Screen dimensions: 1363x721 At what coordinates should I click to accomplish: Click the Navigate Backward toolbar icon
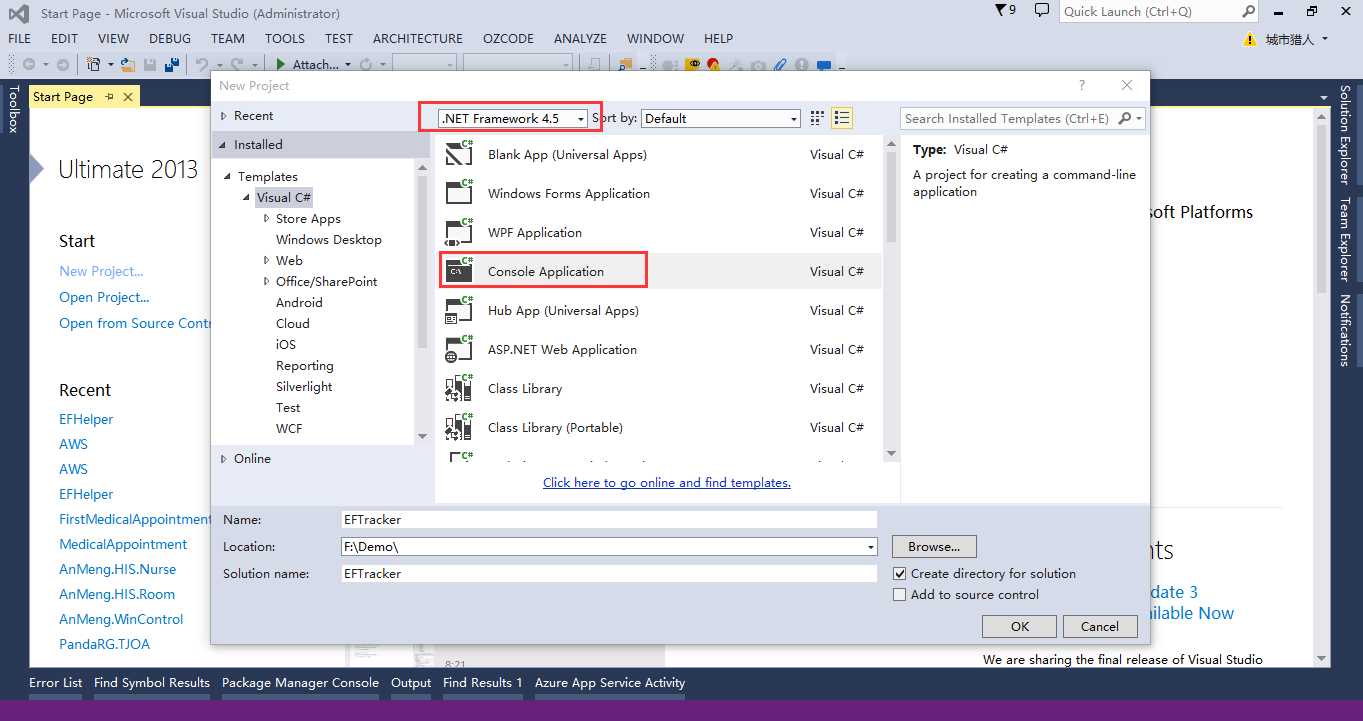pos(29,64)
